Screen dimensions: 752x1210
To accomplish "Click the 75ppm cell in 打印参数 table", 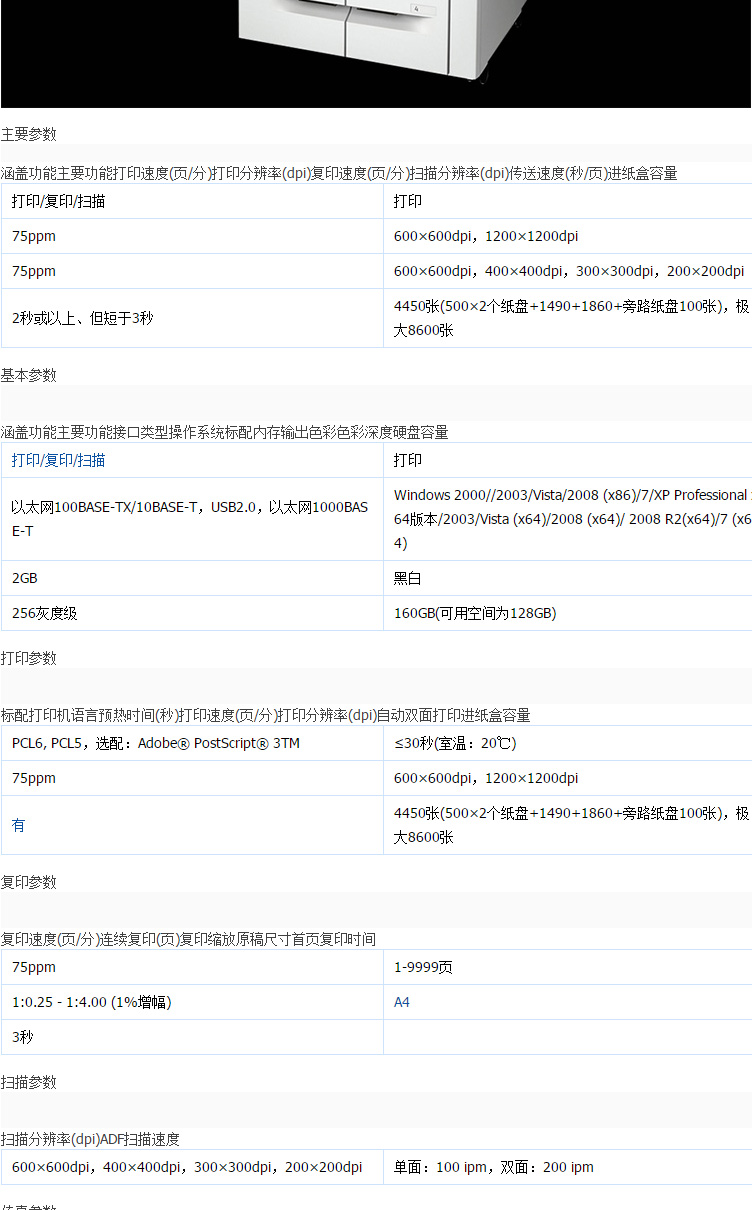I will pos(192,778).
